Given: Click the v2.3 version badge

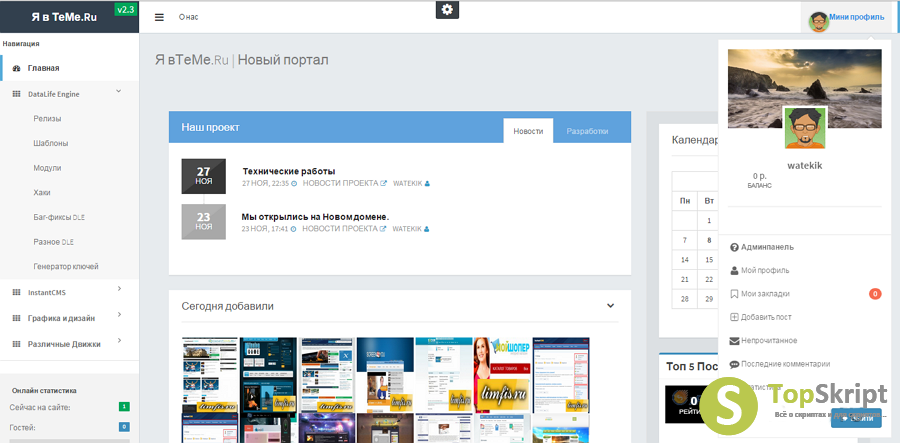Looking at the screenshot, I should 126,9.
